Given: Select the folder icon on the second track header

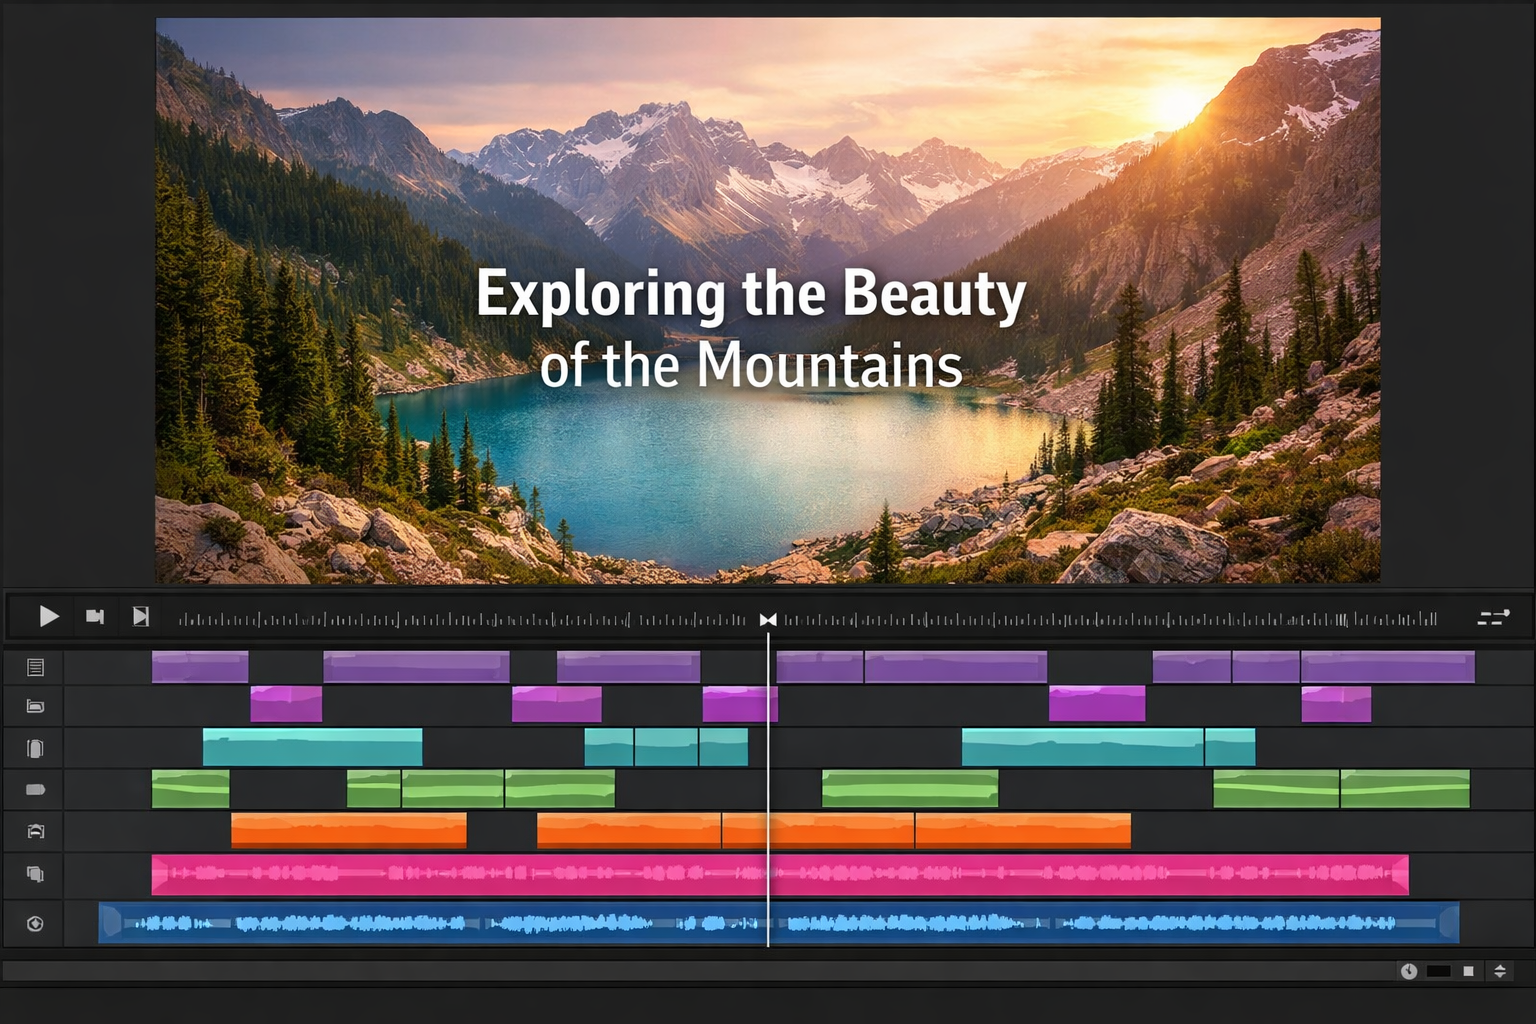Looking at the screenshot, I should [34, 706].
